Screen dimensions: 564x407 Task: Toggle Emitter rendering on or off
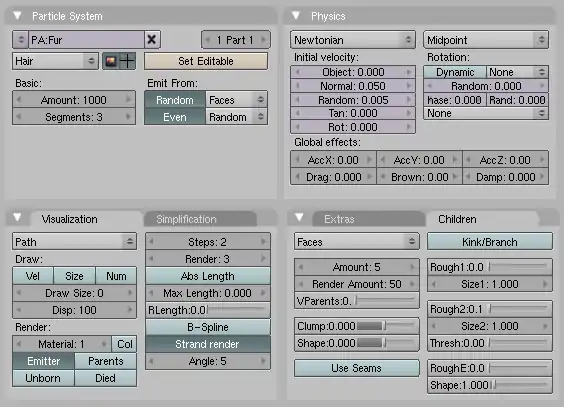[x=44, y=361]
